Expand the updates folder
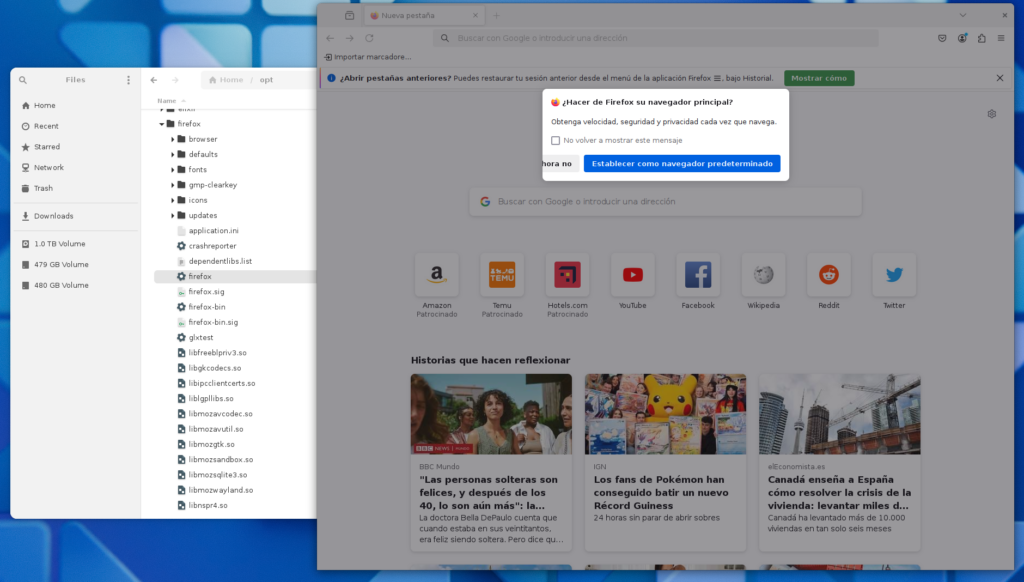The image size is (1024, 582). tap(172, 215)
